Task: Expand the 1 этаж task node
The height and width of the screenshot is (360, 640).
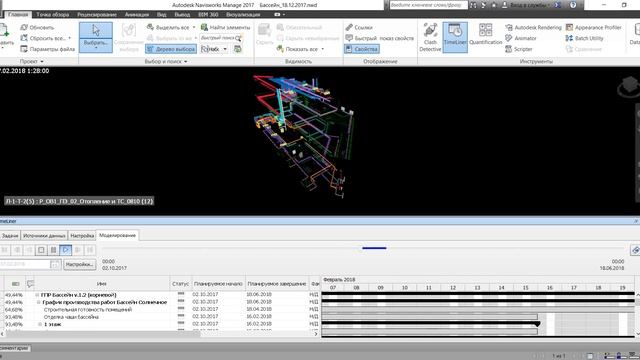Action: point(40,324)
